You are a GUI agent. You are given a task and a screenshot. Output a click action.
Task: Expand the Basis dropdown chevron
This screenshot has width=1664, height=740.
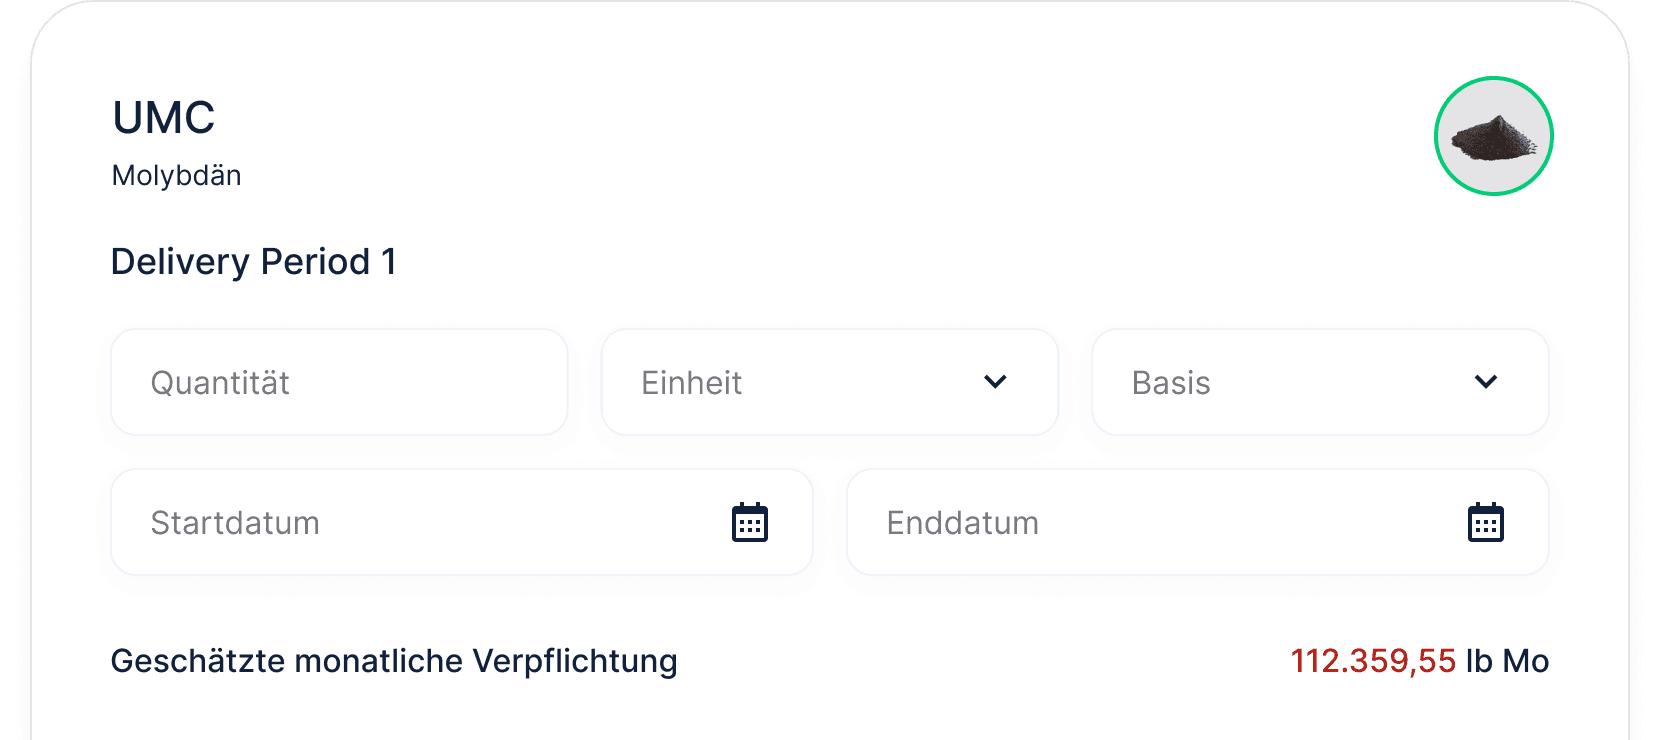pos(1486,382)
